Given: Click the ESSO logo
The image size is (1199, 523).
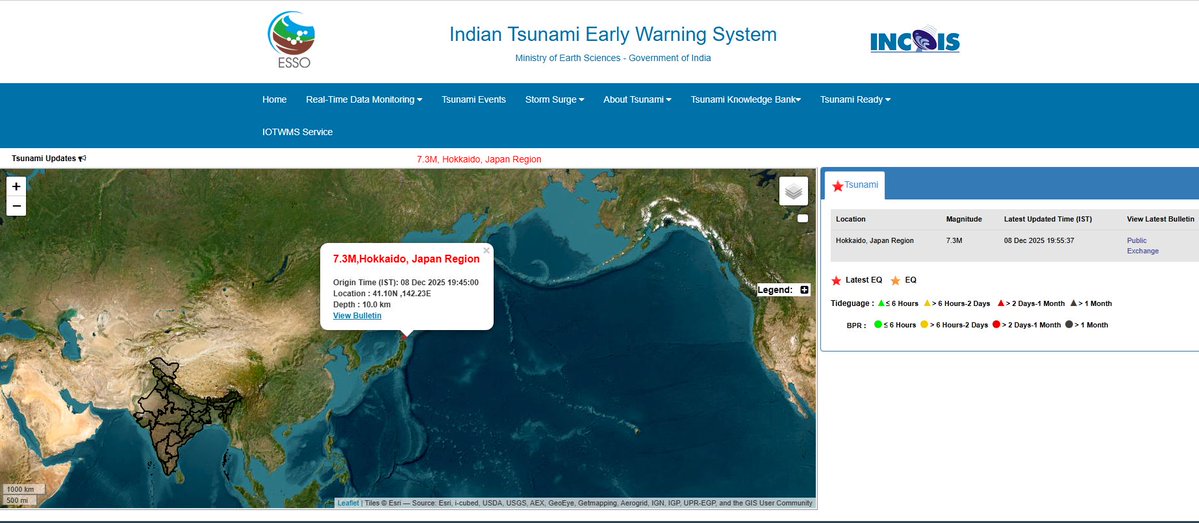Looking at the screenshot, I should coord(291,40).
